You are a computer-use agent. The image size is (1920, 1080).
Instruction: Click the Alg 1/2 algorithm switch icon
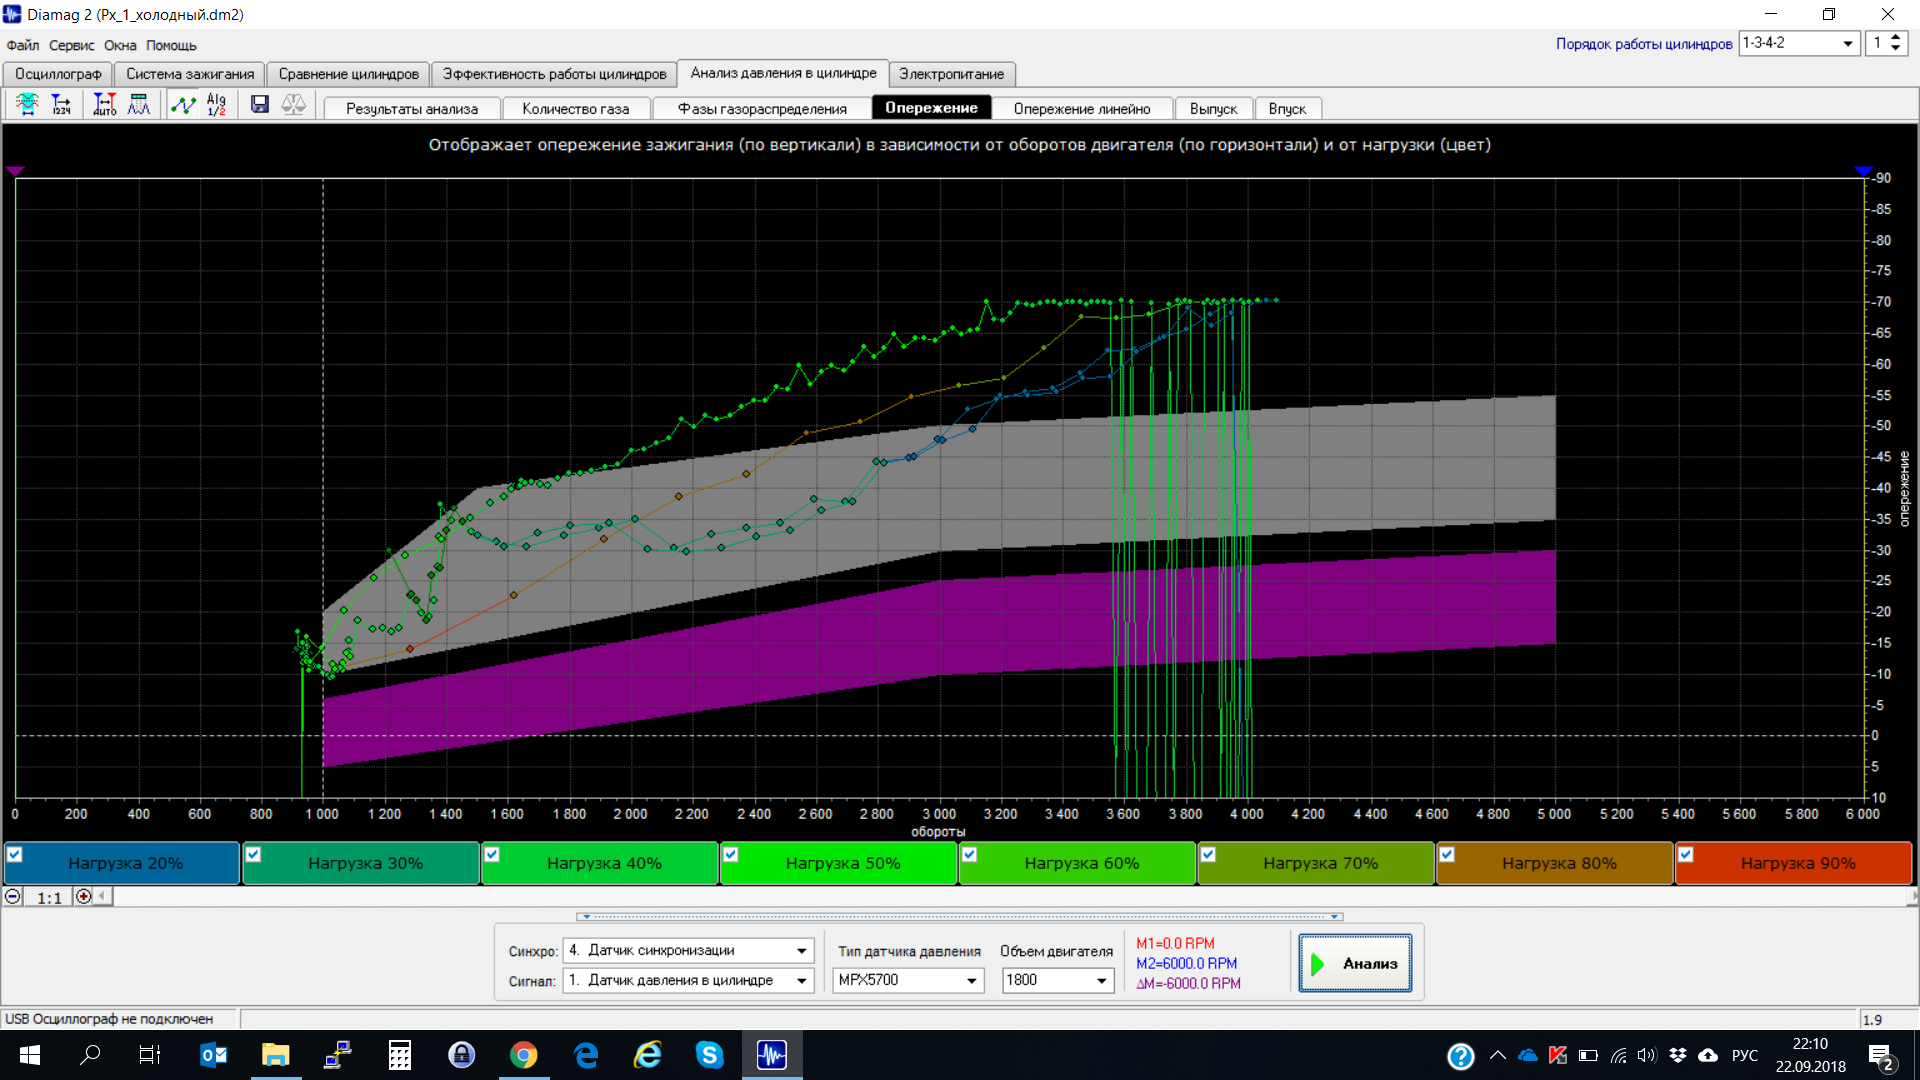click(216, 104)
